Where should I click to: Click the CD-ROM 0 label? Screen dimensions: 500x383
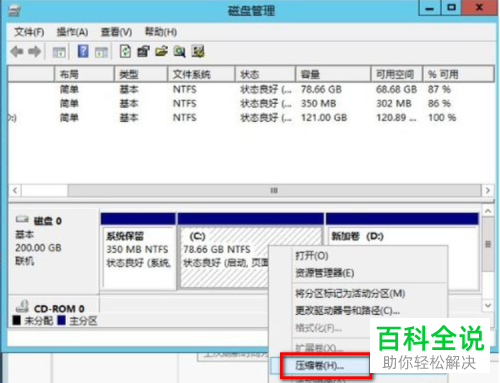(x=59, y=308)
